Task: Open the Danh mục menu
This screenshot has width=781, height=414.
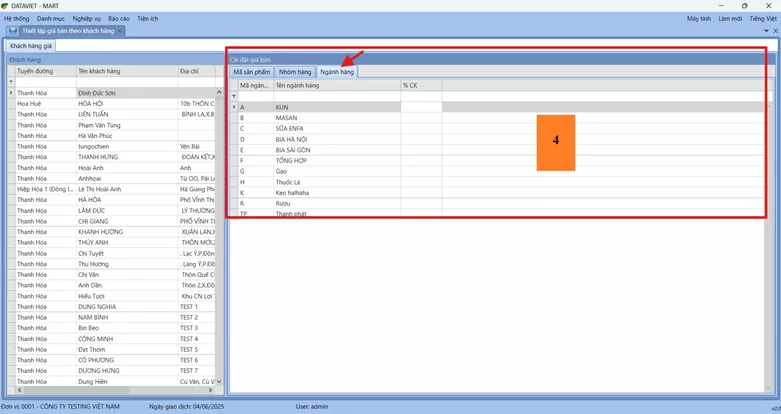Action: coord(51,18)
